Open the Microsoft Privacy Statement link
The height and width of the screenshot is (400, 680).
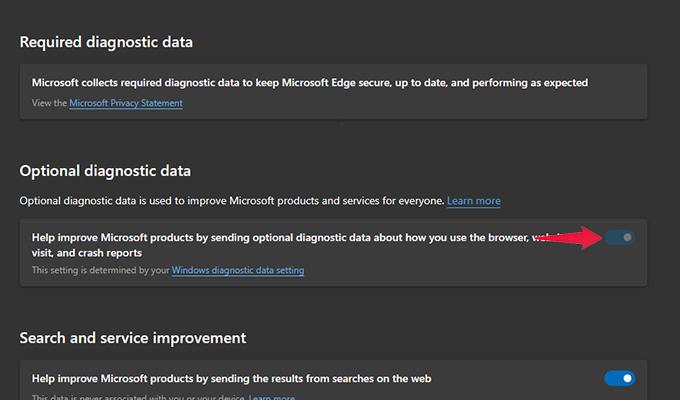tap(126, 103)
